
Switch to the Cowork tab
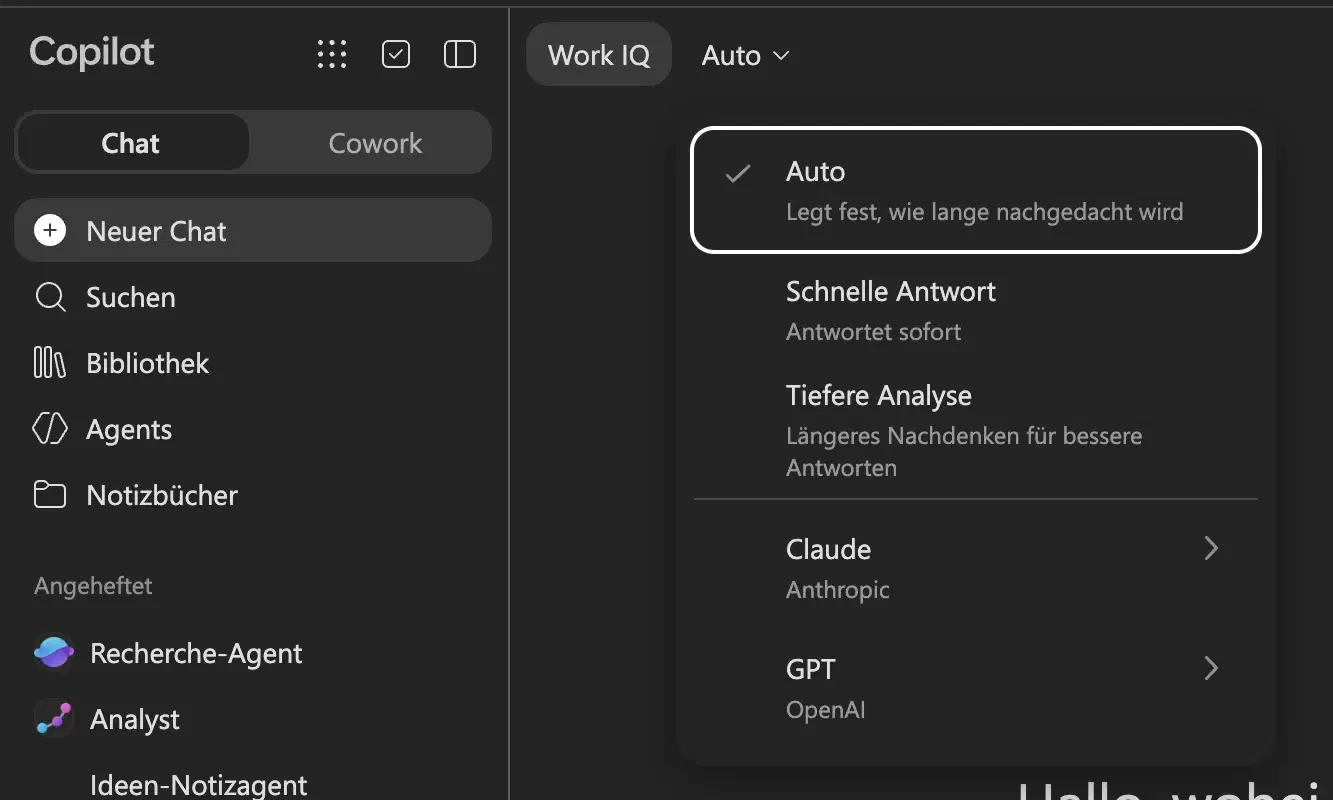pos(375,143)
